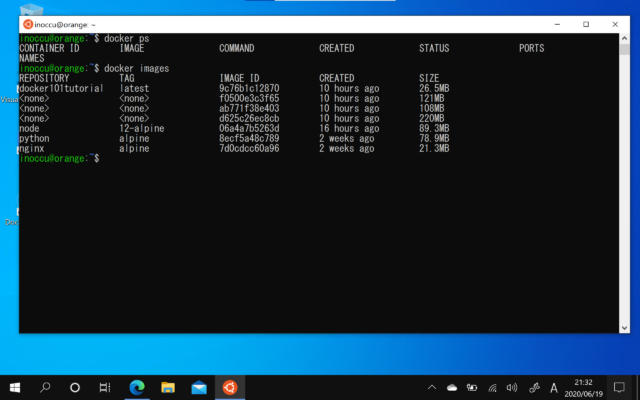Click Show desktop strip at taskbar end
Image resolution: width=640 pixels, height=400 pixels.
coord(638,387)
